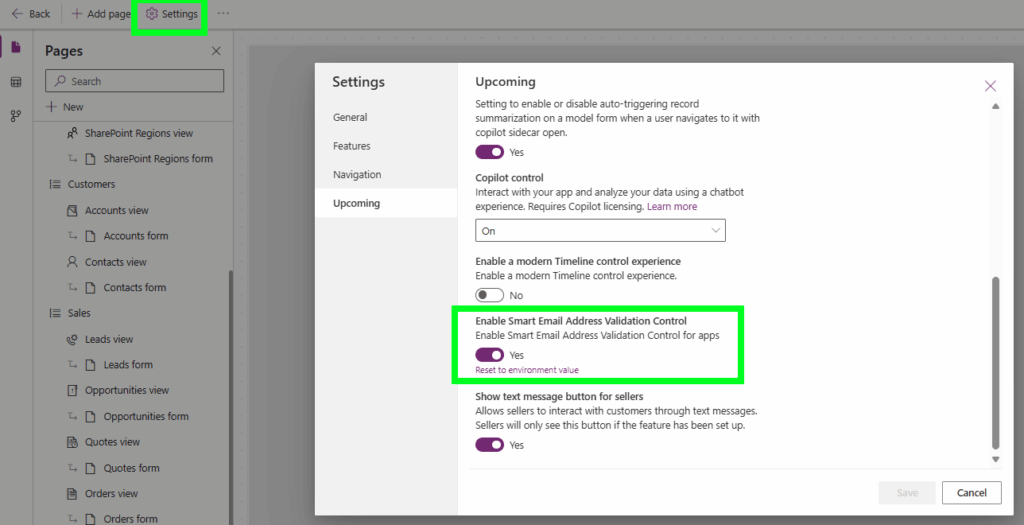Click the Search box in Pages panel
Screen dimensions: 1024x525
(135, 81)
